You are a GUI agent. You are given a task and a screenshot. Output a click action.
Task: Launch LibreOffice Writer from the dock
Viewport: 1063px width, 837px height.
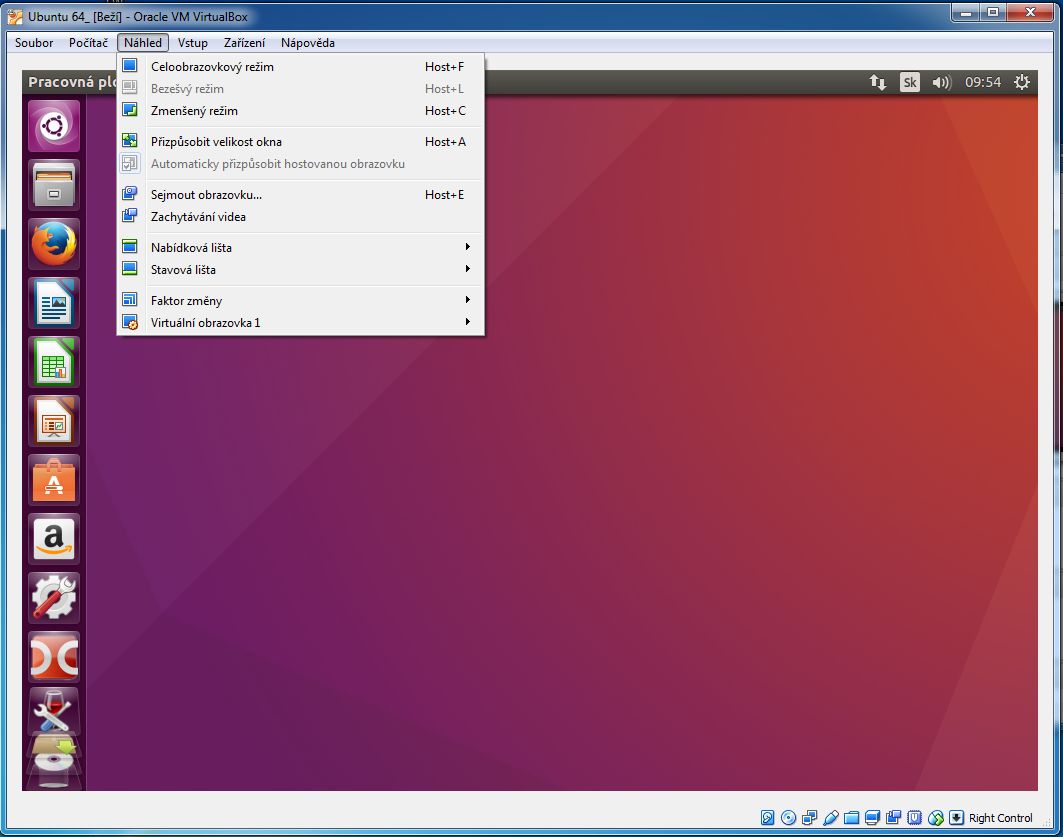(x=54, y=303)
